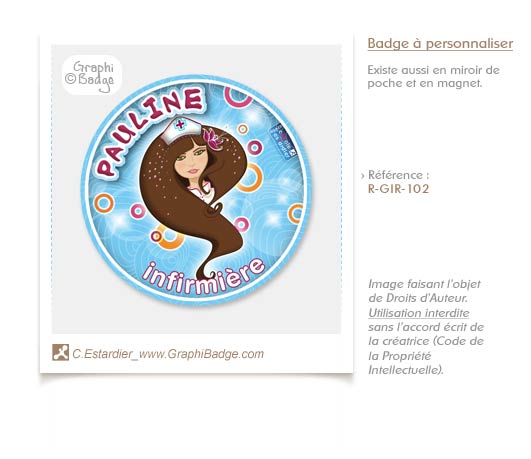Screen dimensions: 531x459
Task: Click the pink flower in the hair
Action: pos(212,140)
